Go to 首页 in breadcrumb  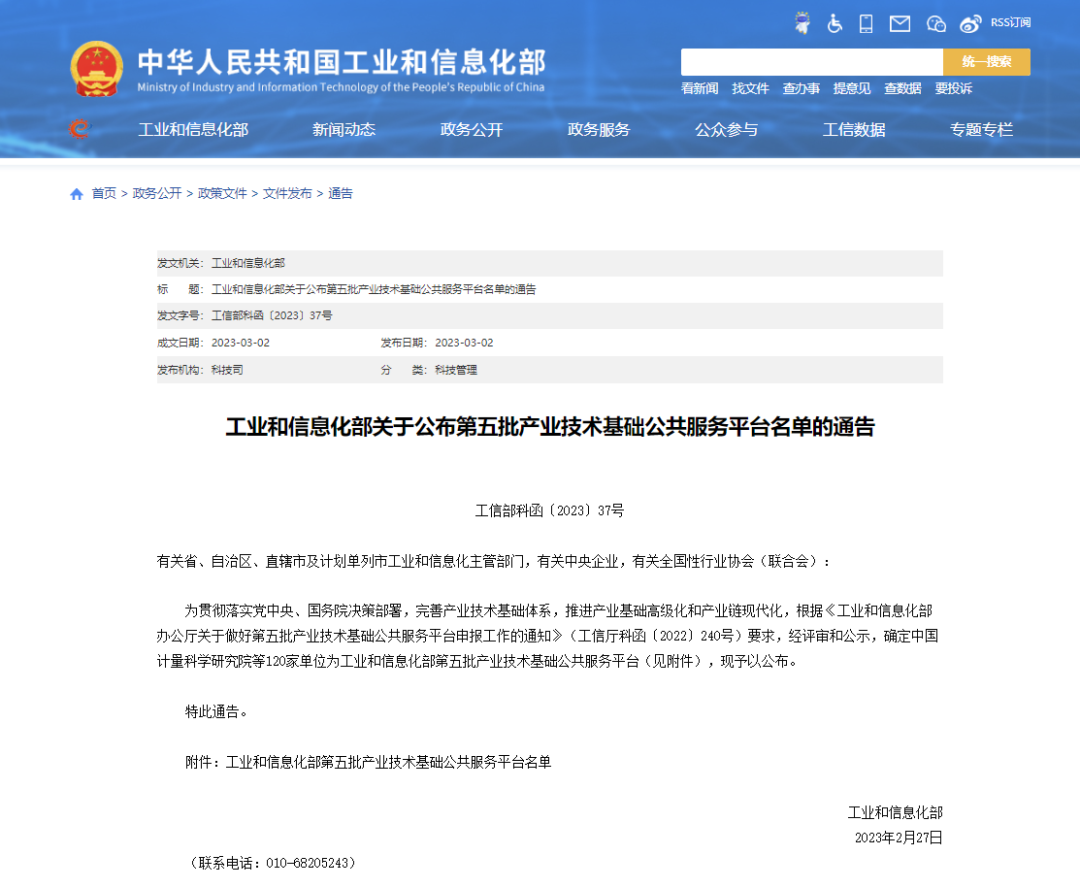tap(104, 194)
